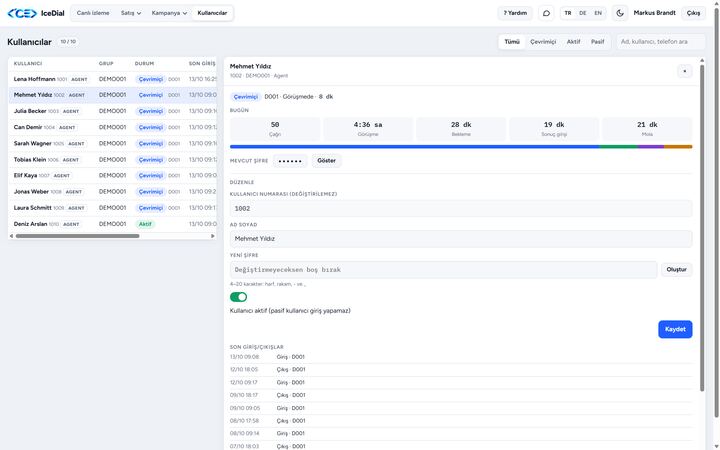Open the Kullanıcılar nav item
720x450 pixels.
[x=212, y=13]
